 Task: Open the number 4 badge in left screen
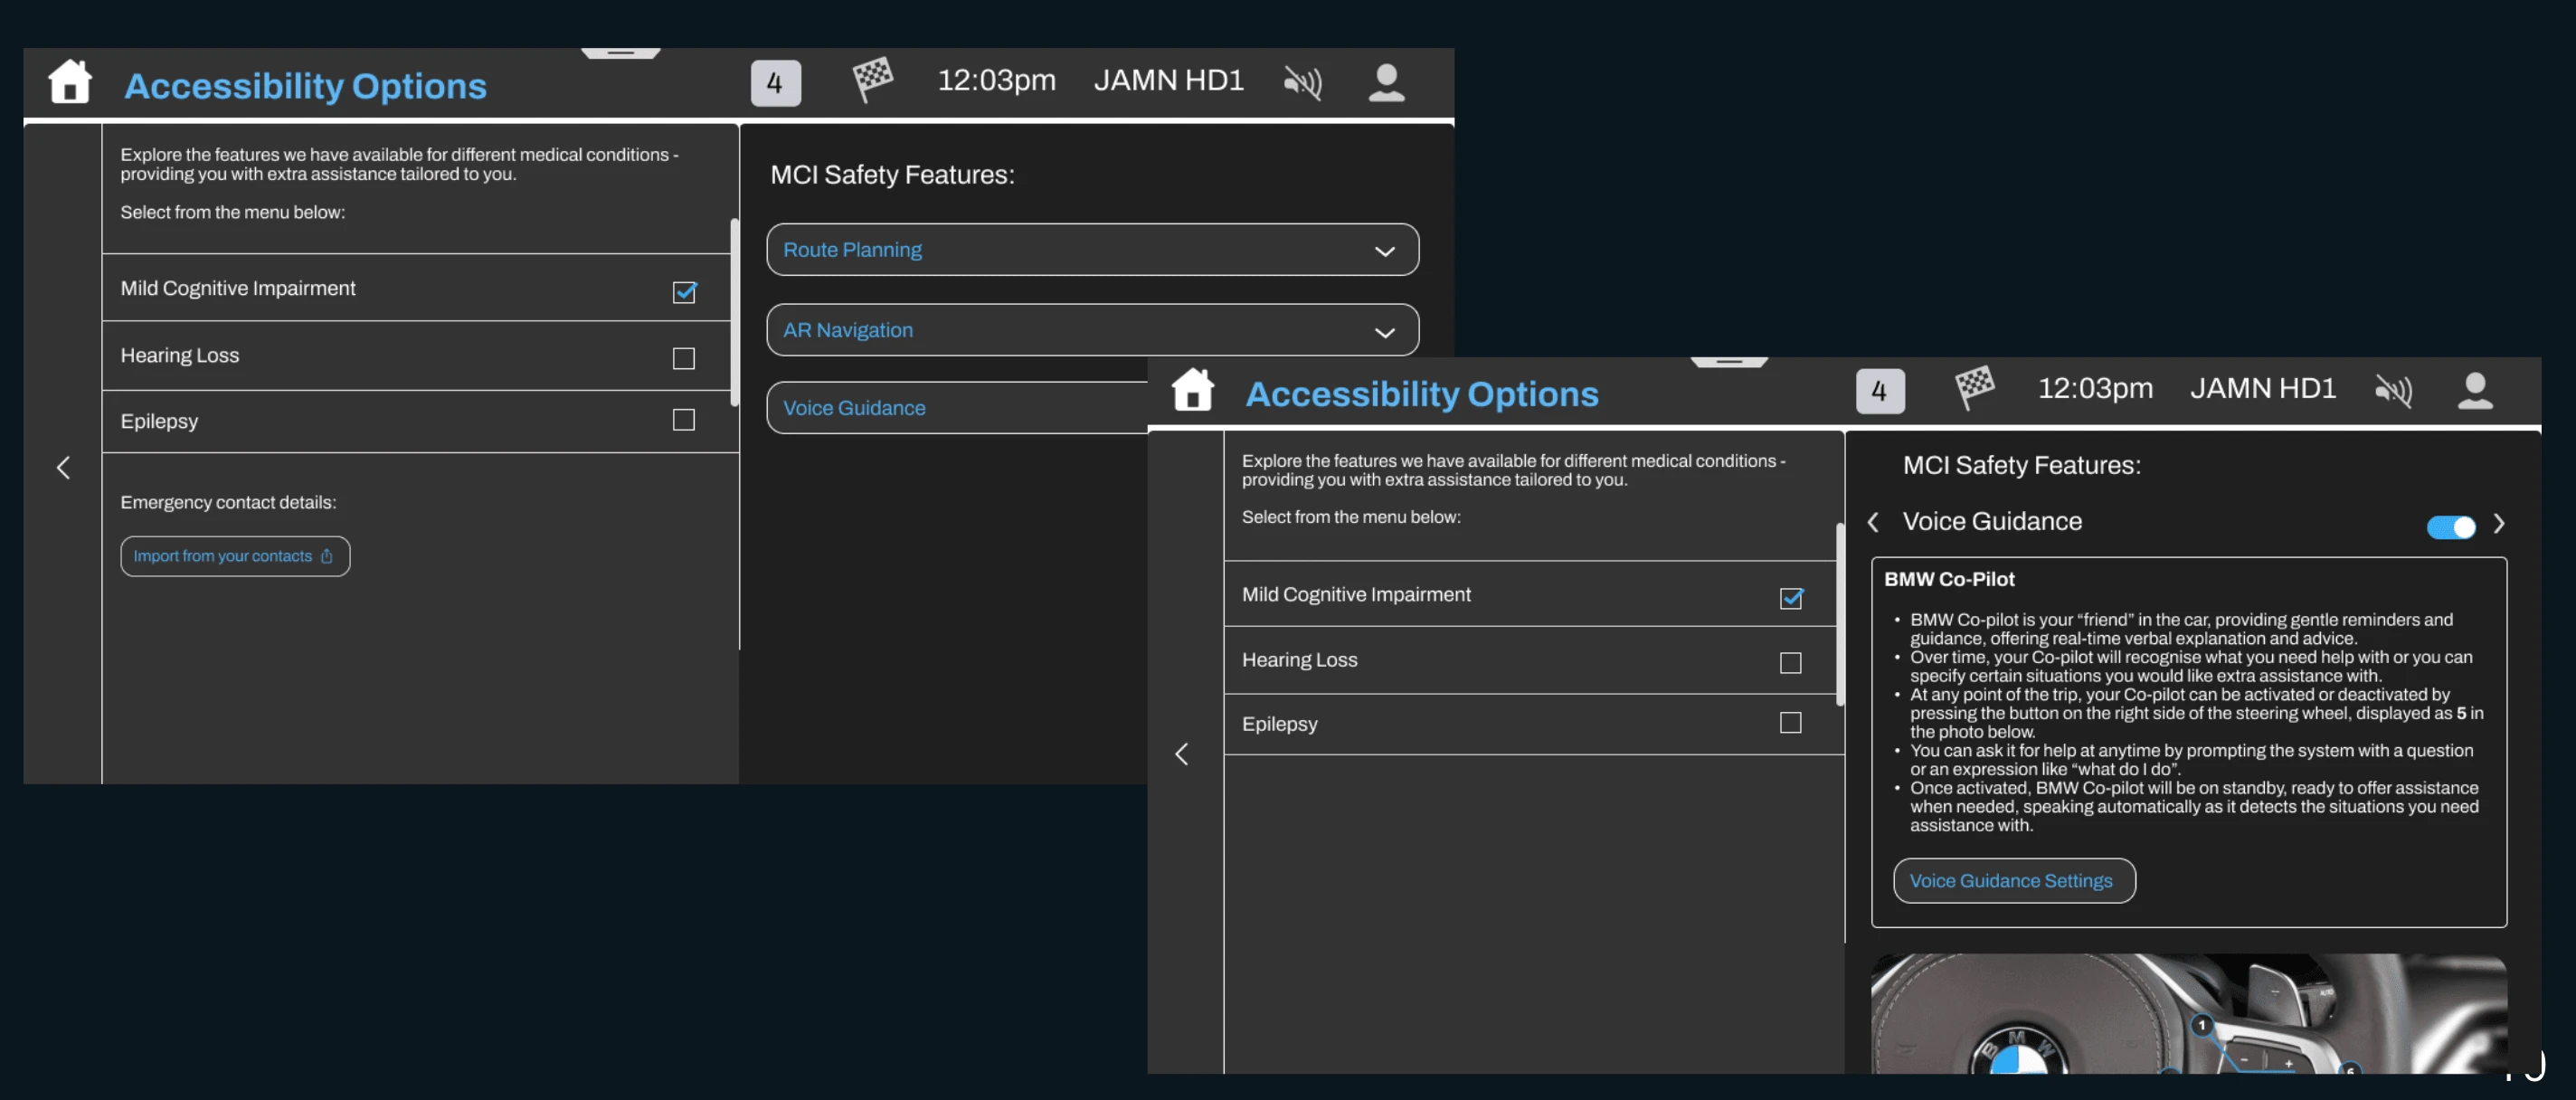(775, 83)
